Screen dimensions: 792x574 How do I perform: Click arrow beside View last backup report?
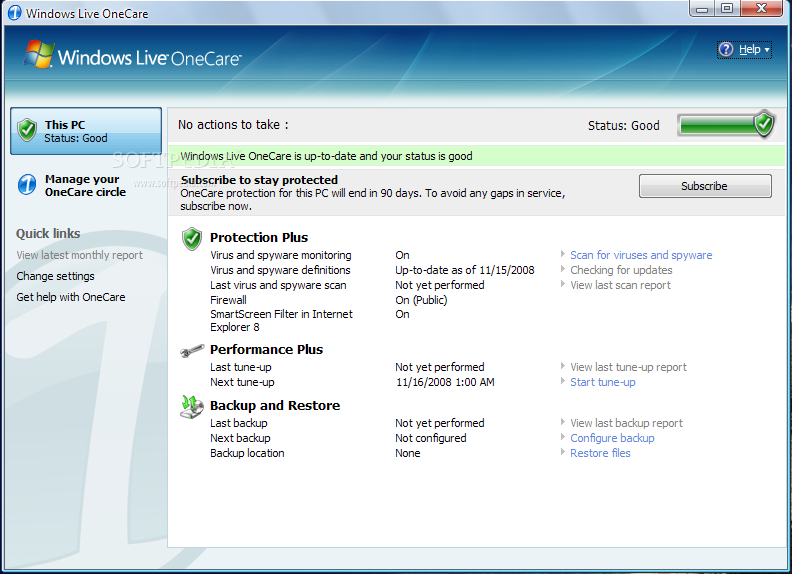click(x=563, y=422)
